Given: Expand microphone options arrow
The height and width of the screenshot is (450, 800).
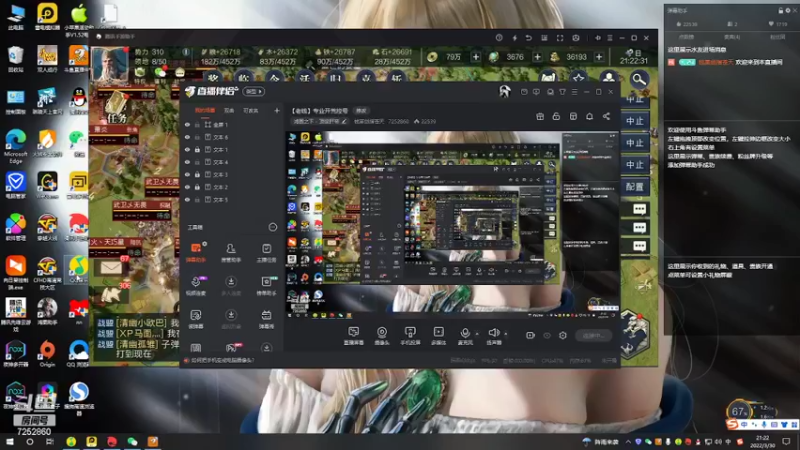Looking at the screenshot, I should (x=477, y=334).
